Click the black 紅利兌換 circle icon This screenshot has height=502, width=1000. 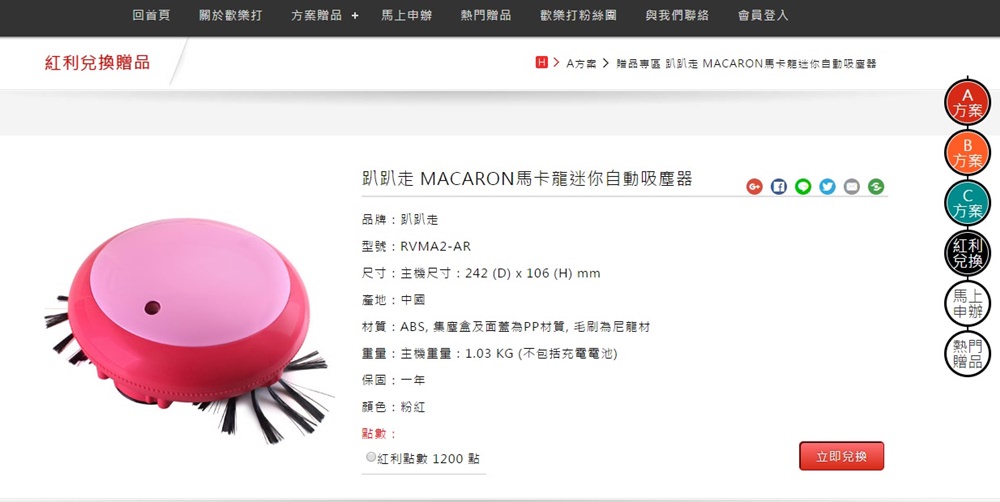pos(967,253)
